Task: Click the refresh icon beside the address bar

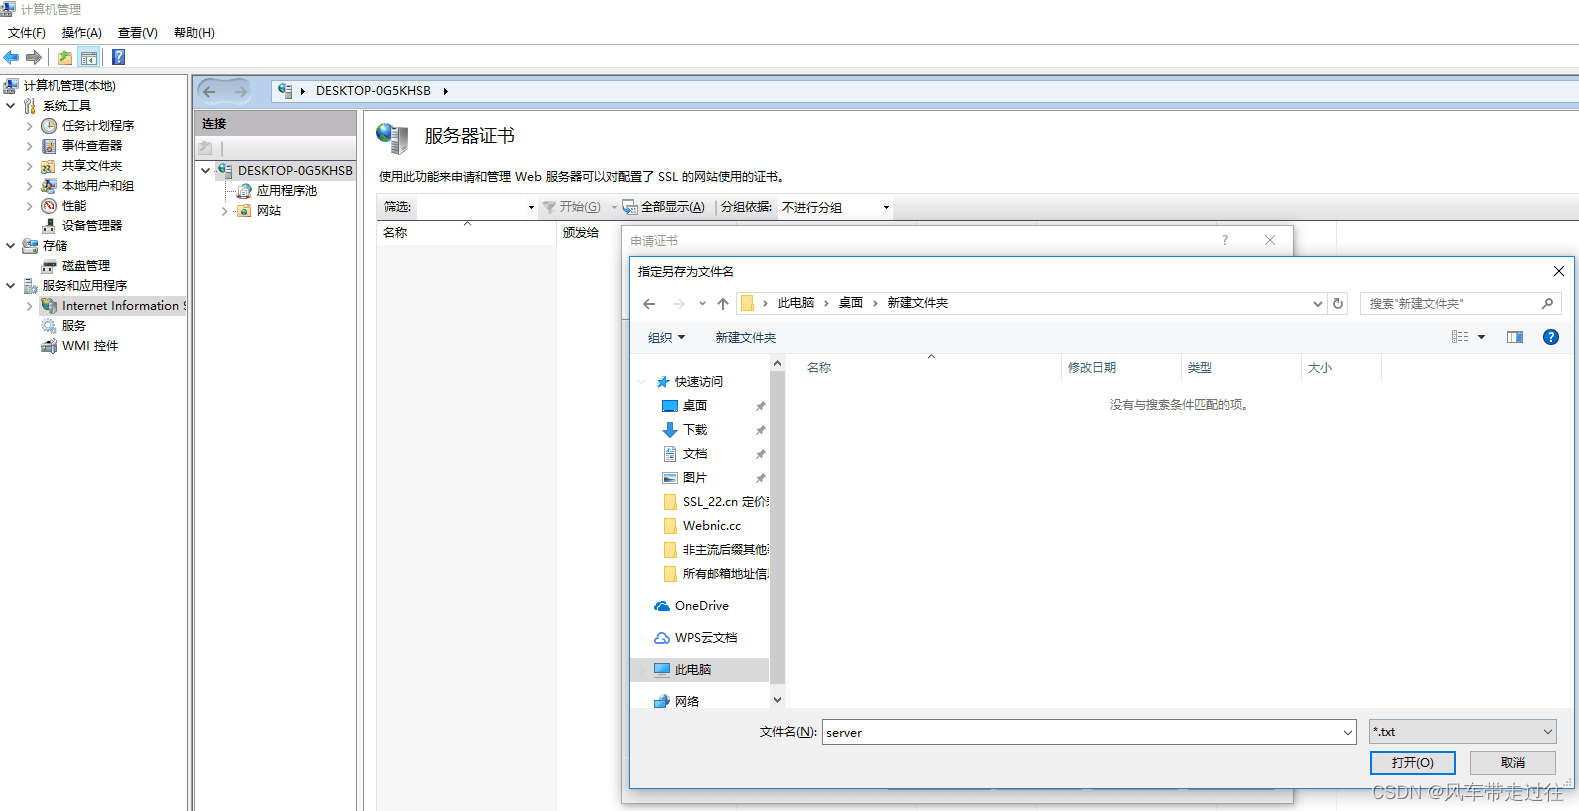Action: coord(1338,303)
